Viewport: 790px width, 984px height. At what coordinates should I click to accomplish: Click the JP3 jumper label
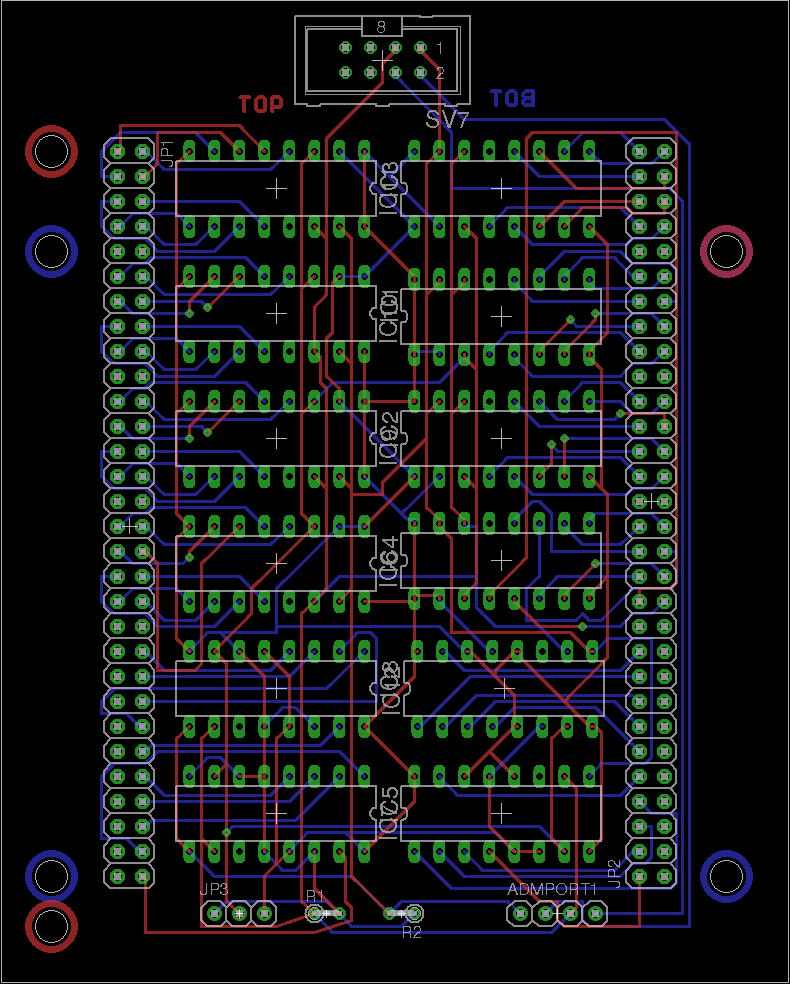pos(213,889)
